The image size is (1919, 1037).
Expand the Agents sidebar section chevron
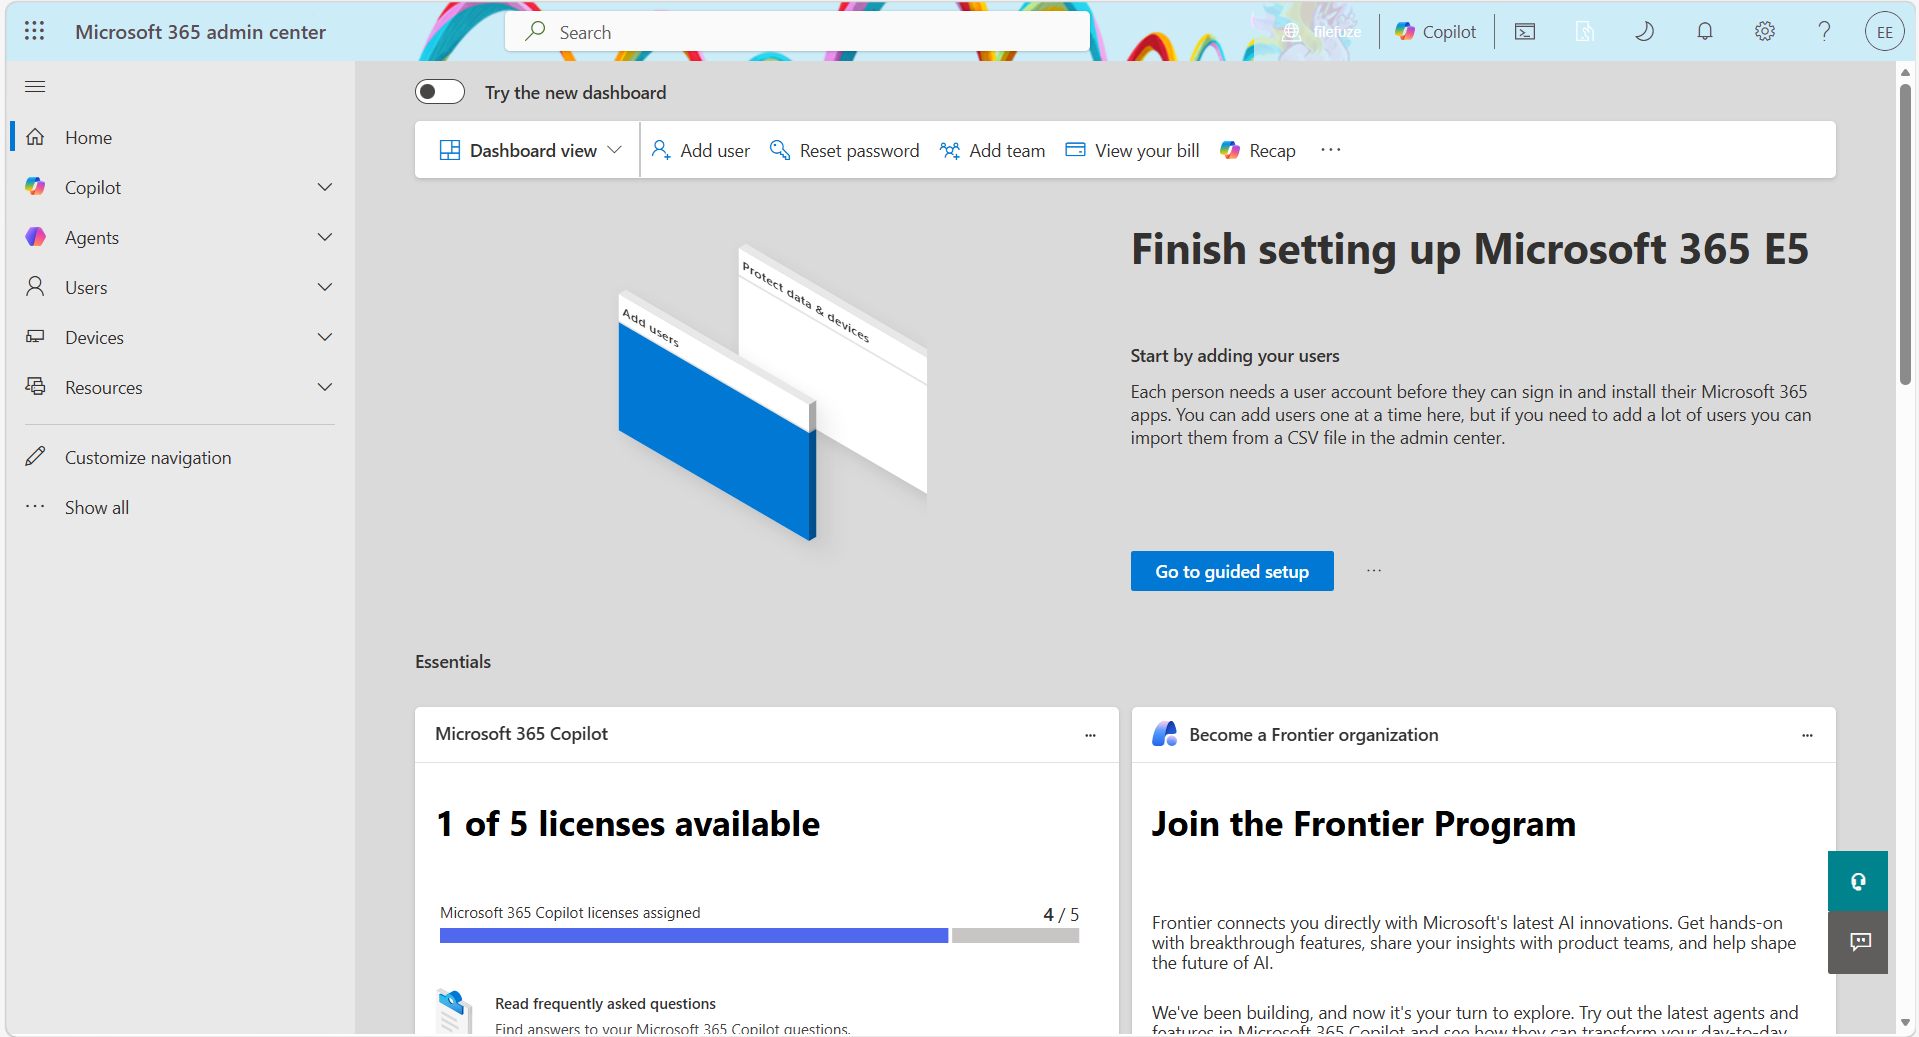click(x=325, y=237)
